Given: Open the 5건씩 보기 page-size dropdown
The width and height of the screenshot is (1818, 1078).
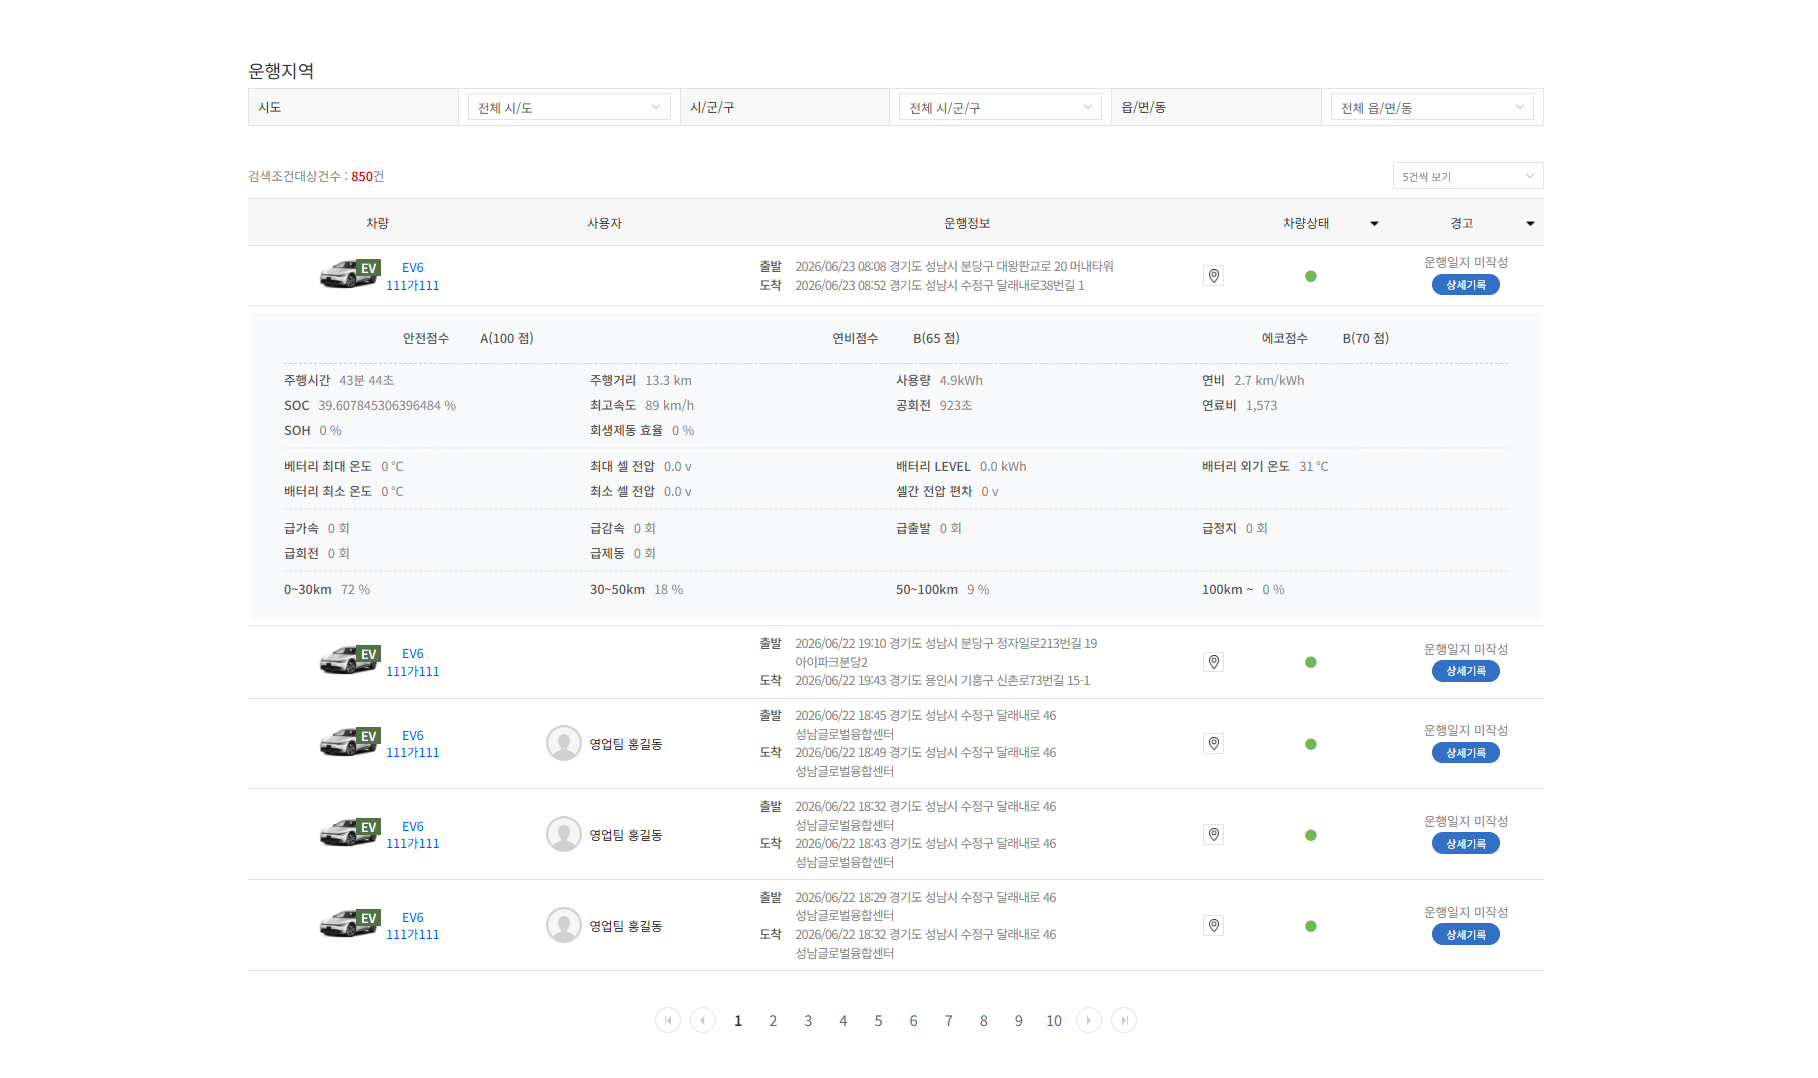Looking at the screenshot, I should pos(1468,176).
